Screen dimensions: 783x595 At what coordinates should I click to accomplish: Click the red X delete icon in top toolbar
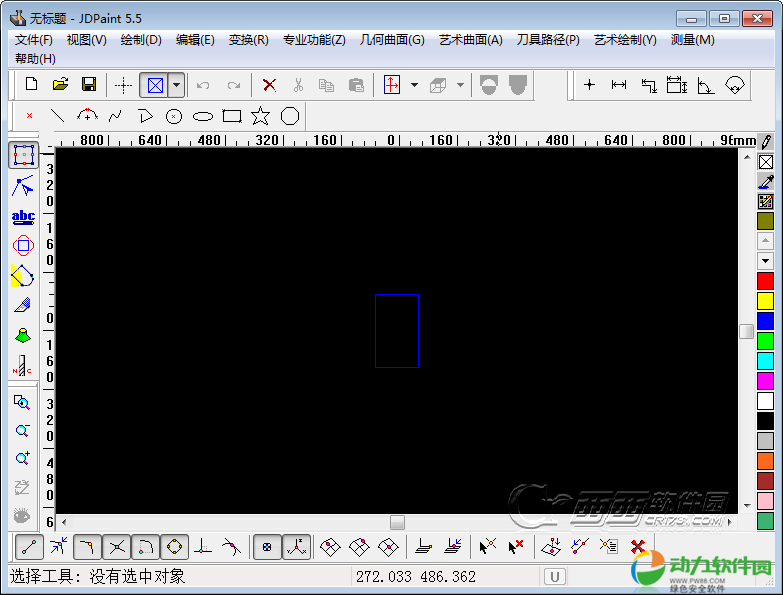[269, 85]
